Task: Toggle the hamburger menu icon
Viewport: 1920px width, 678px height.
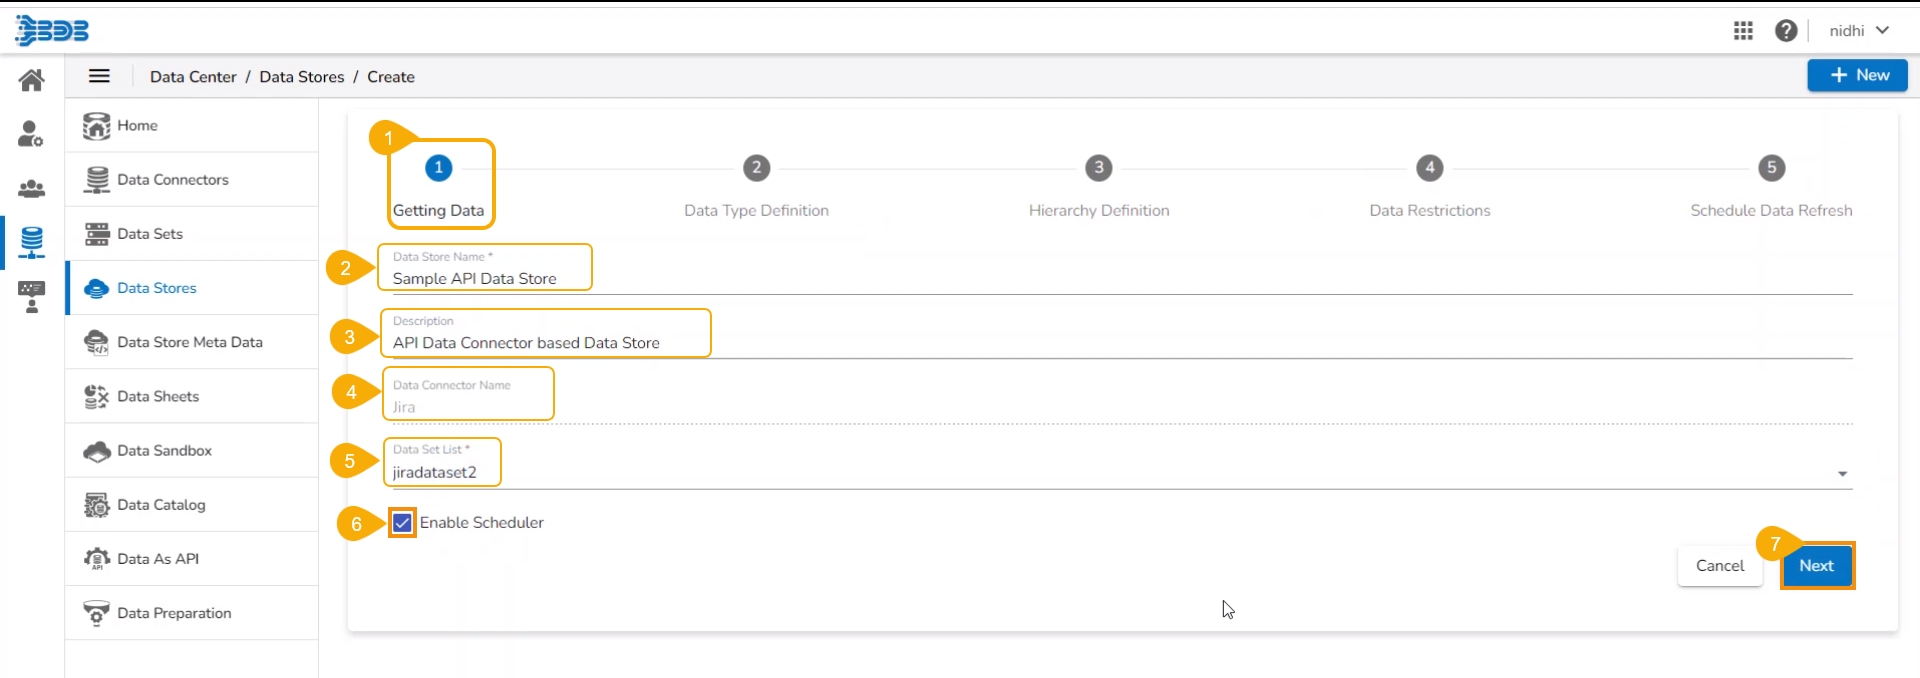Action: 99,76
